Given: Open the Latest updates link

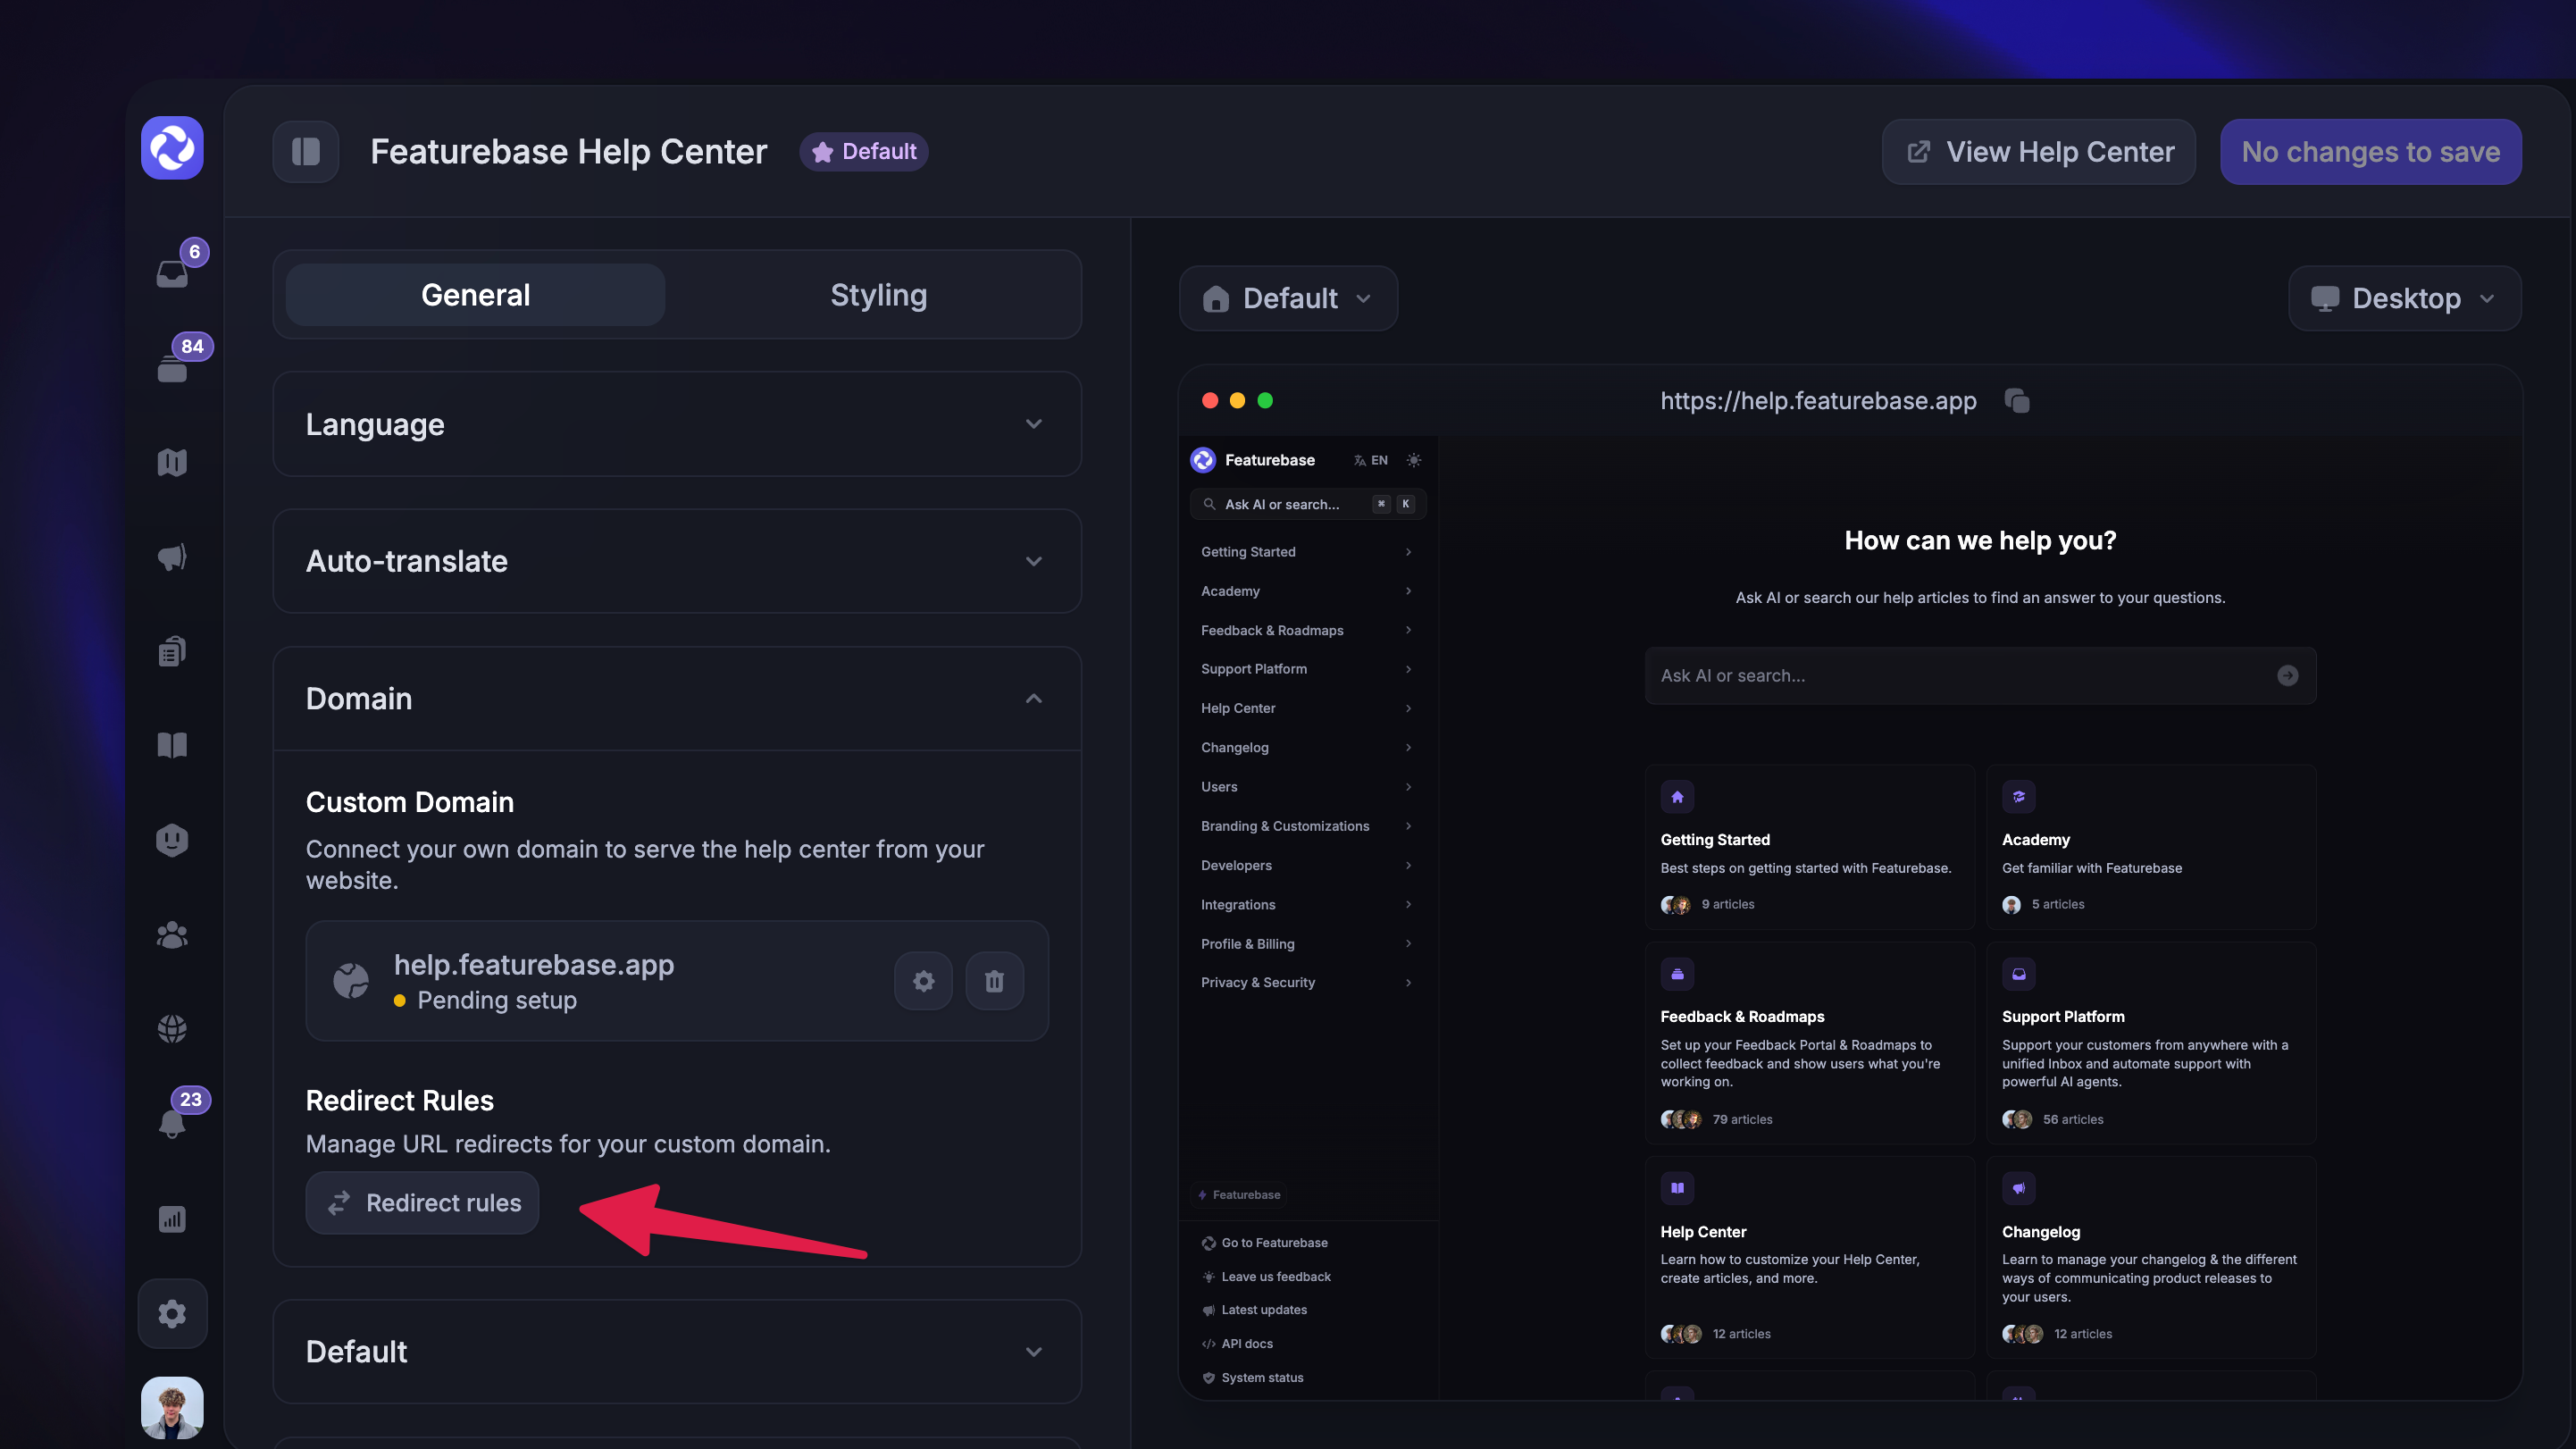Looking at the screenshot, I should (1253, 1310).
